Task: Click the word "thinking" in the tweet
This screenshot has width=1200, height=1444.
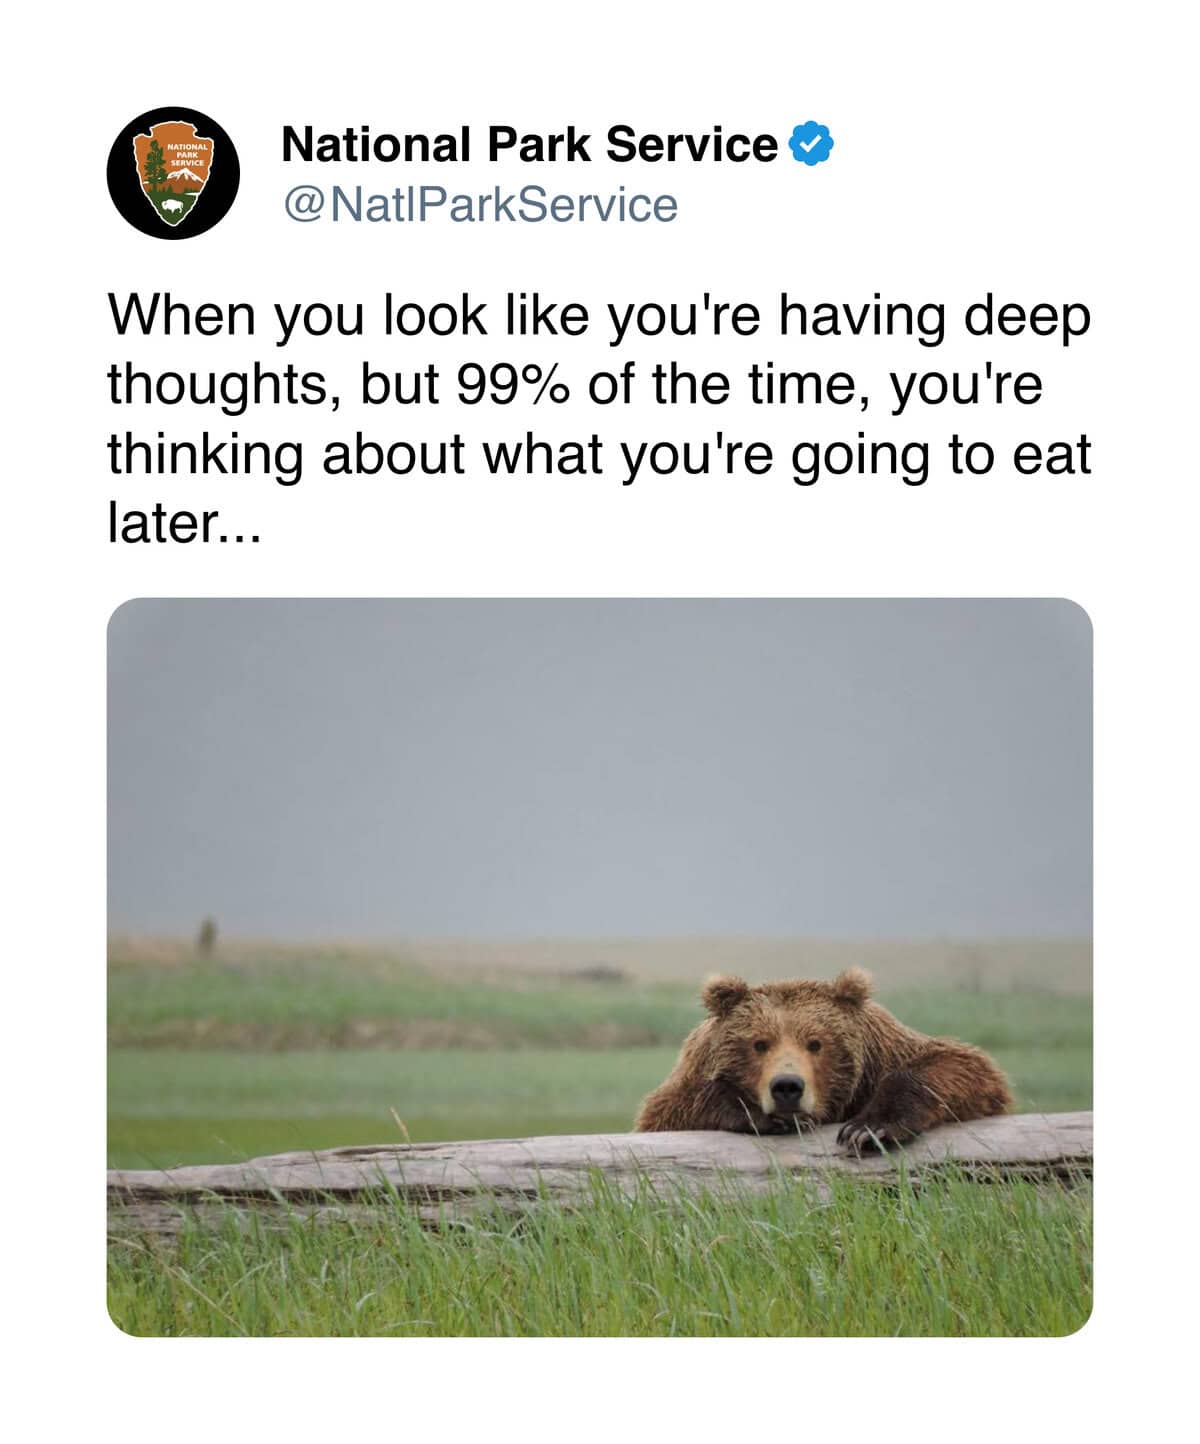Action: coord(205,455)
